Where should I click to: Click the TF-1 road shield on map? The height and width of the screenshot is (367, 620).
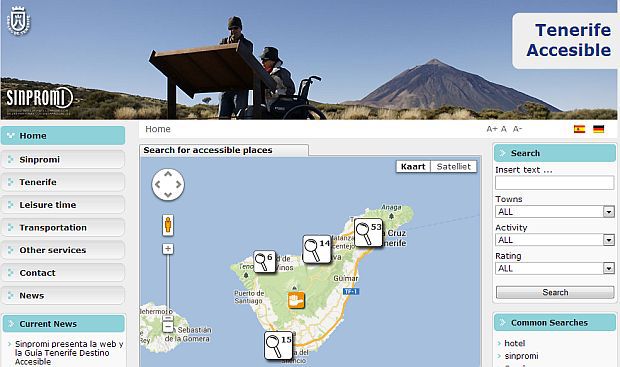[x=351, y=291]
